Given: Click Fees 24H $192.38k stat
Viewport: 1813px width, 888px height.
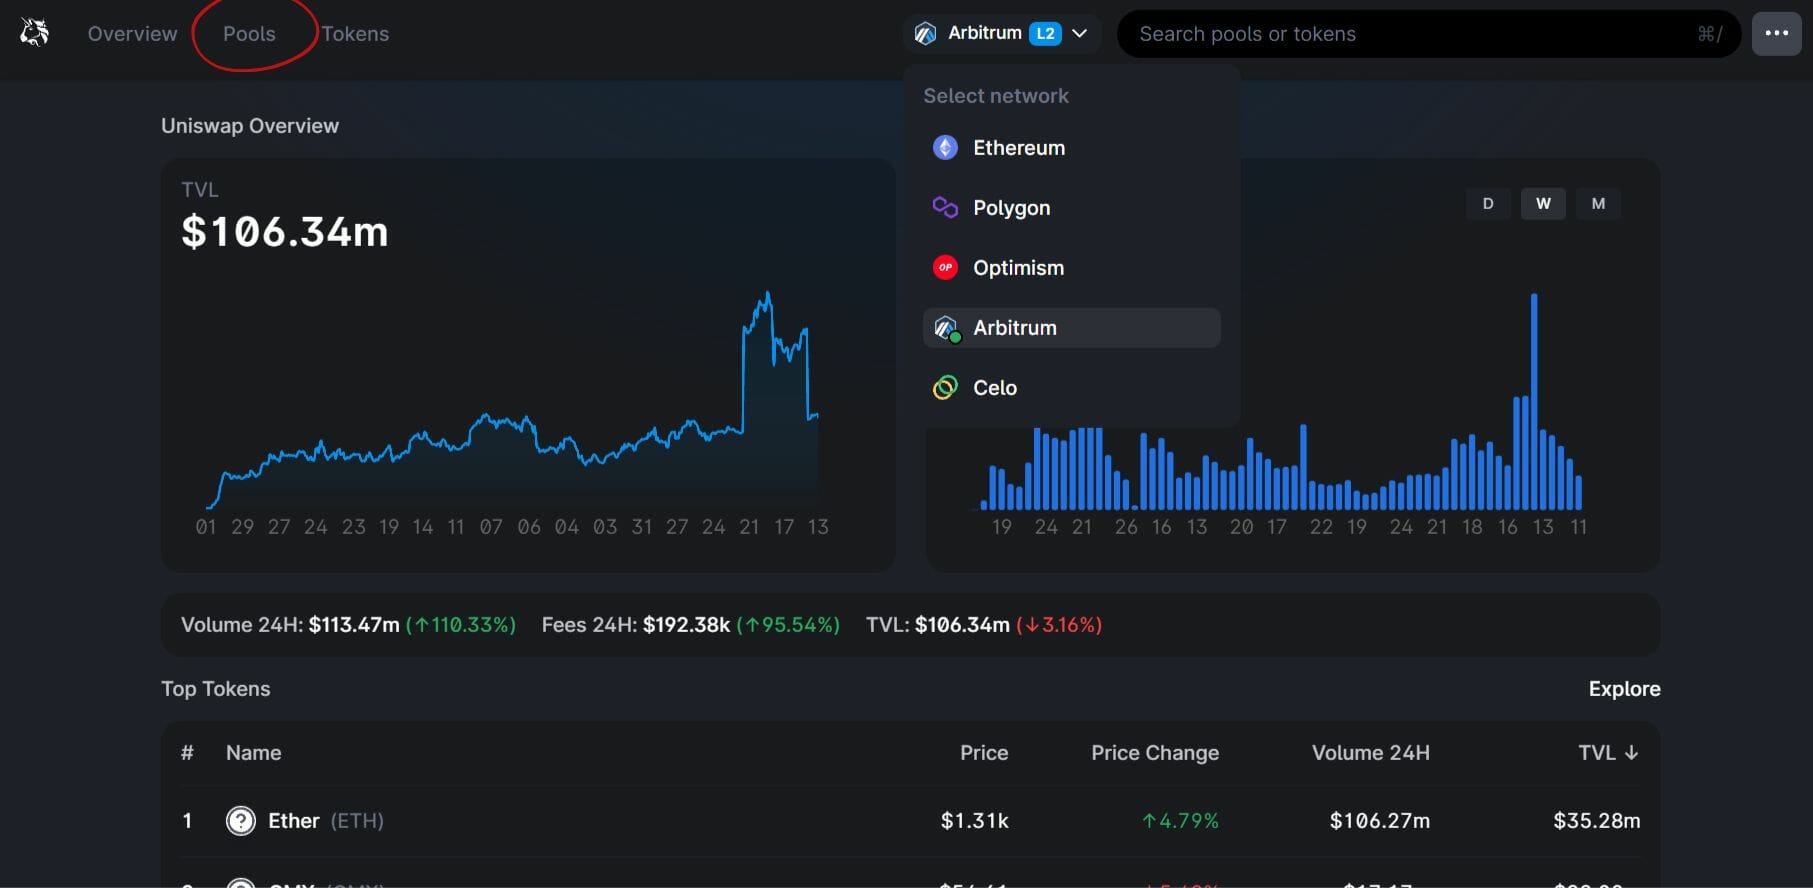Looking at the screenshot, I should 690,625.
